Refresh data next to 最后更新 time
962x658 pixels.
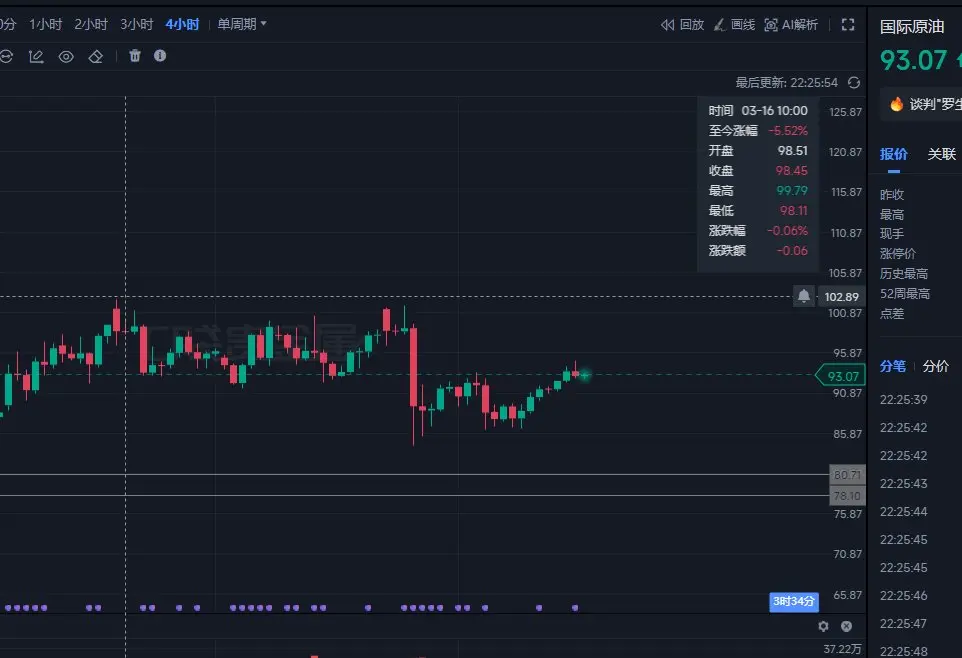tap(854, 83)
